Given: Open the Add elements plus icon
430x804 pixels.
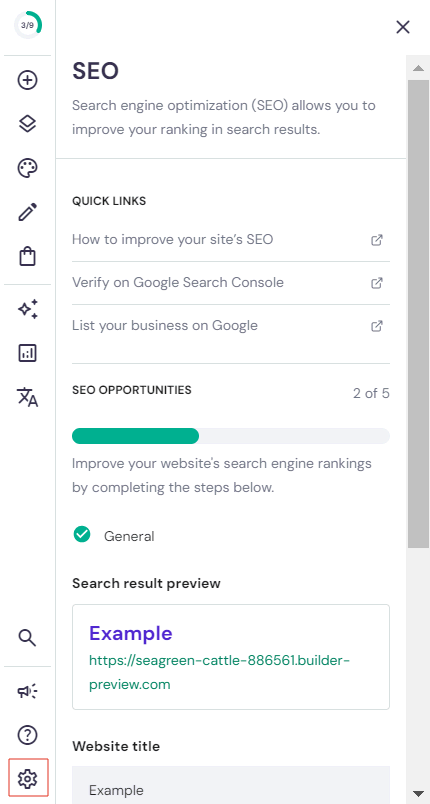Looking at the screenshot, I should coord(28,80).
